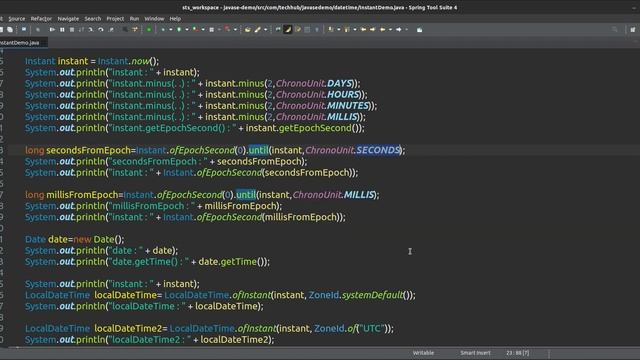
Task: Click the Debug launch bug icon
Action: (163, 29)
